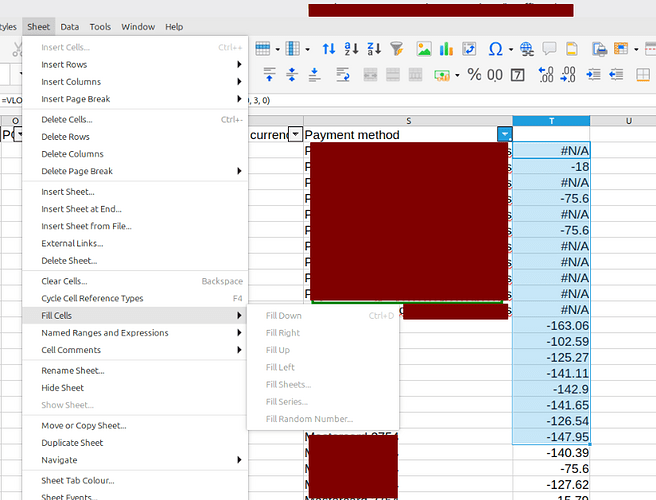Click the Insert Chart icon
This screenshot has height=500, width=656.
point(446,48)
